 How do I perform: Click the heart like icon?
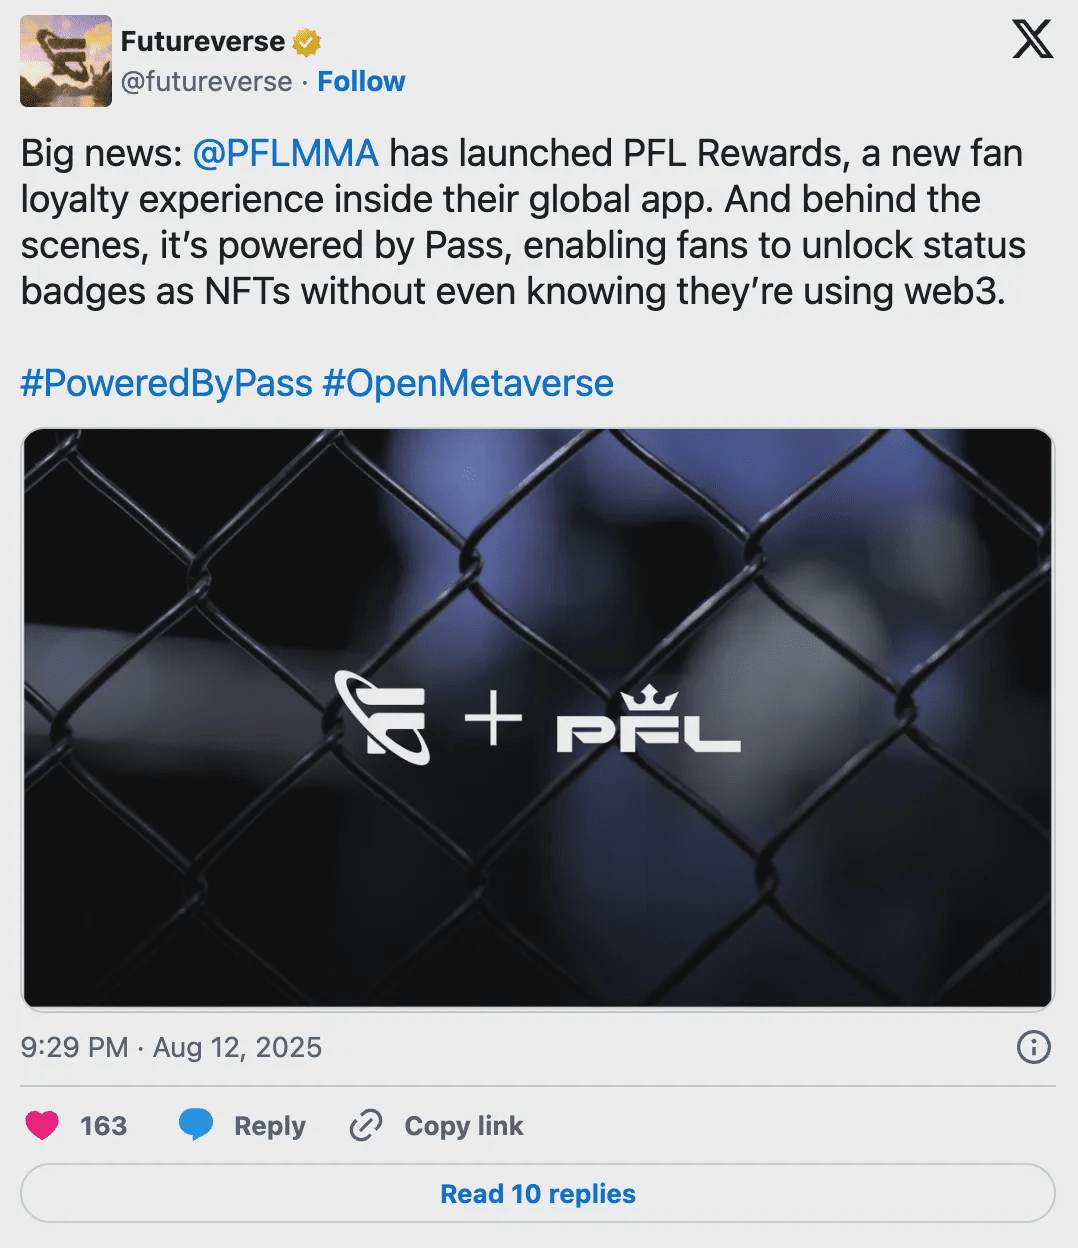tap(42, 1125)
